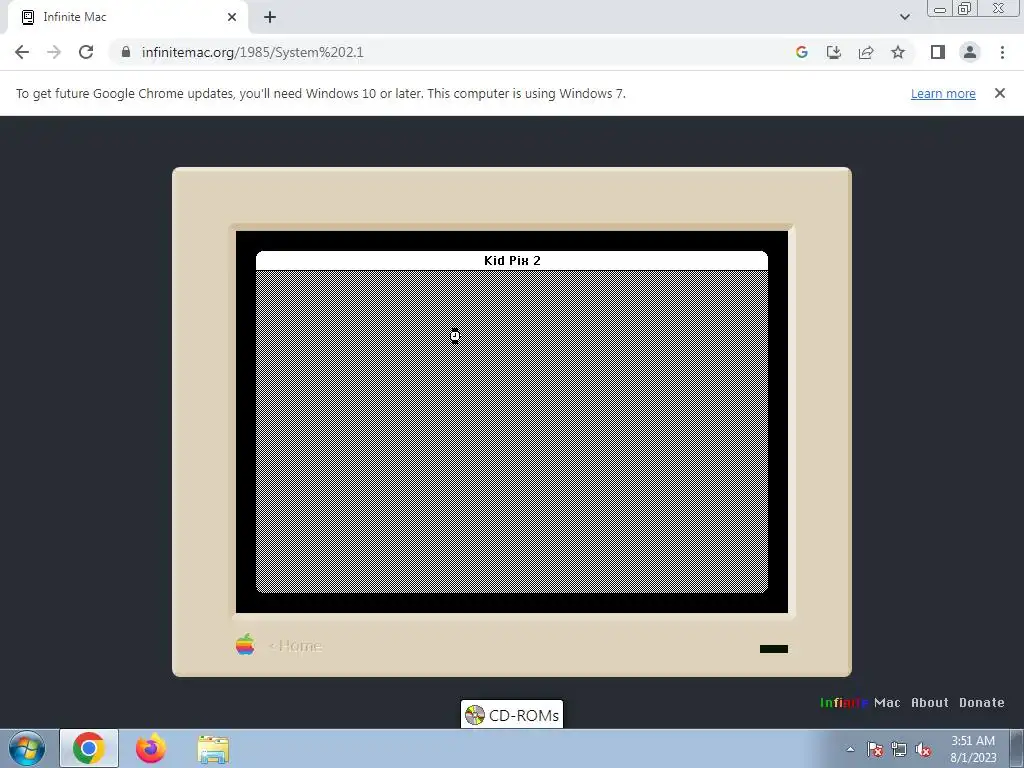This screenshot has width=1024, height=768.
Task: Click the Infinite Mac footer link
Action: click(x=859, y=703)
